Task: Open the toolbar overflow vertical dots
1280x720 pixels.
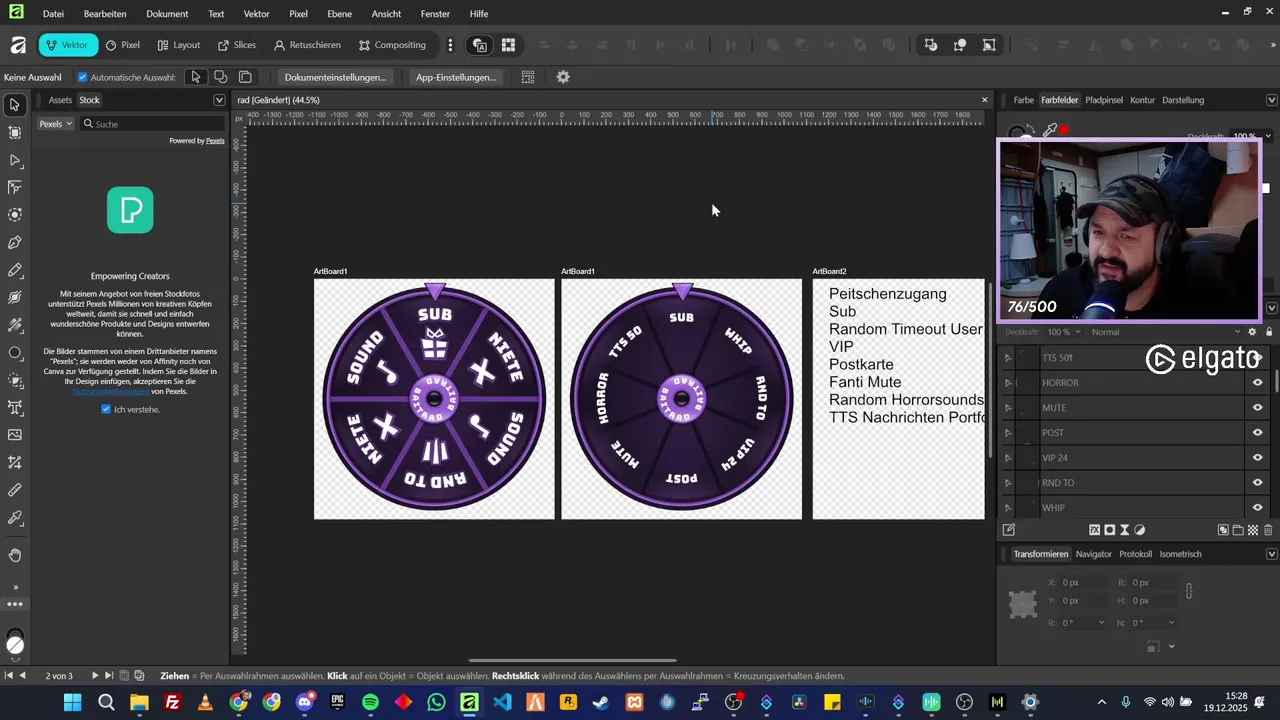Action: 450,45
